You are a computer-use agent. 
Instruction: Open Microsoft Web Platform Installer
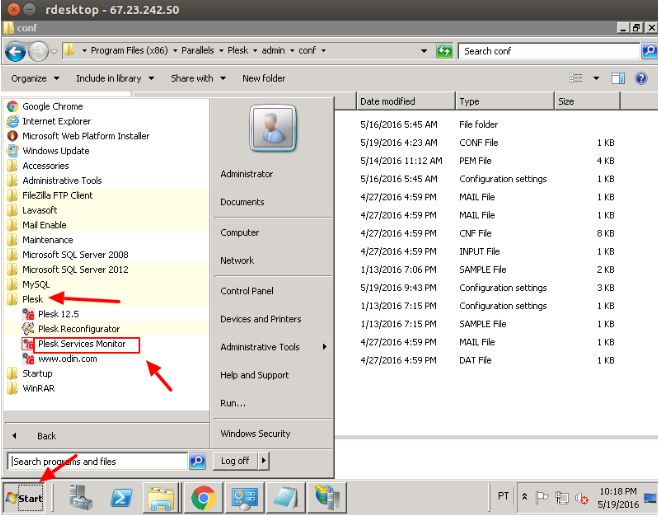point(78,136)
